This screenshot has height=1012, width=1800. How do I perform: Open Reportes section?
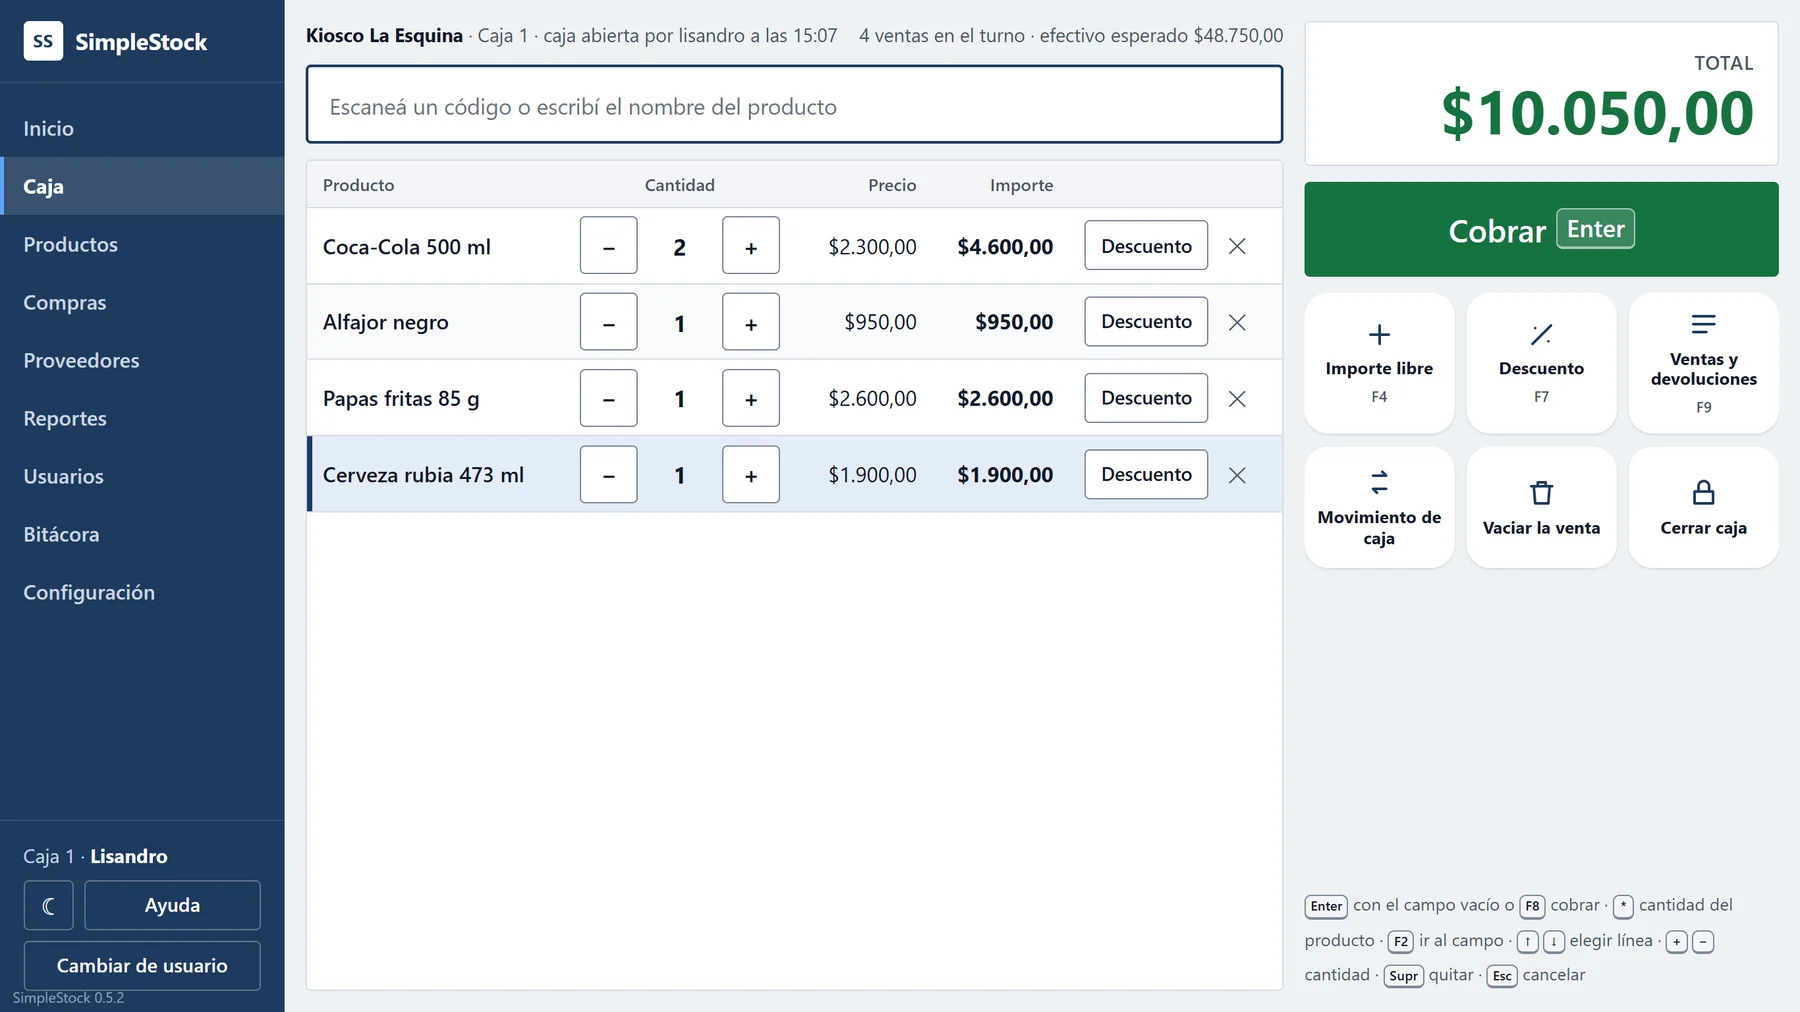click(142, 419)
